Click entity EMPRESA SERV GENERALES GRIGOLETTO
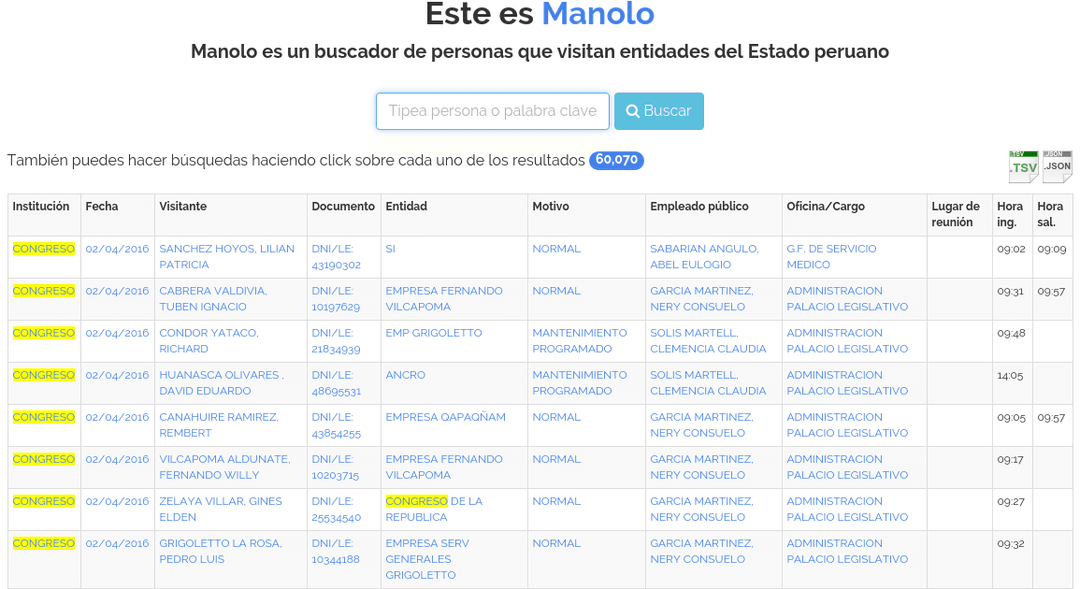Viewport: 1080px width, 589px height. pos(427,559)
